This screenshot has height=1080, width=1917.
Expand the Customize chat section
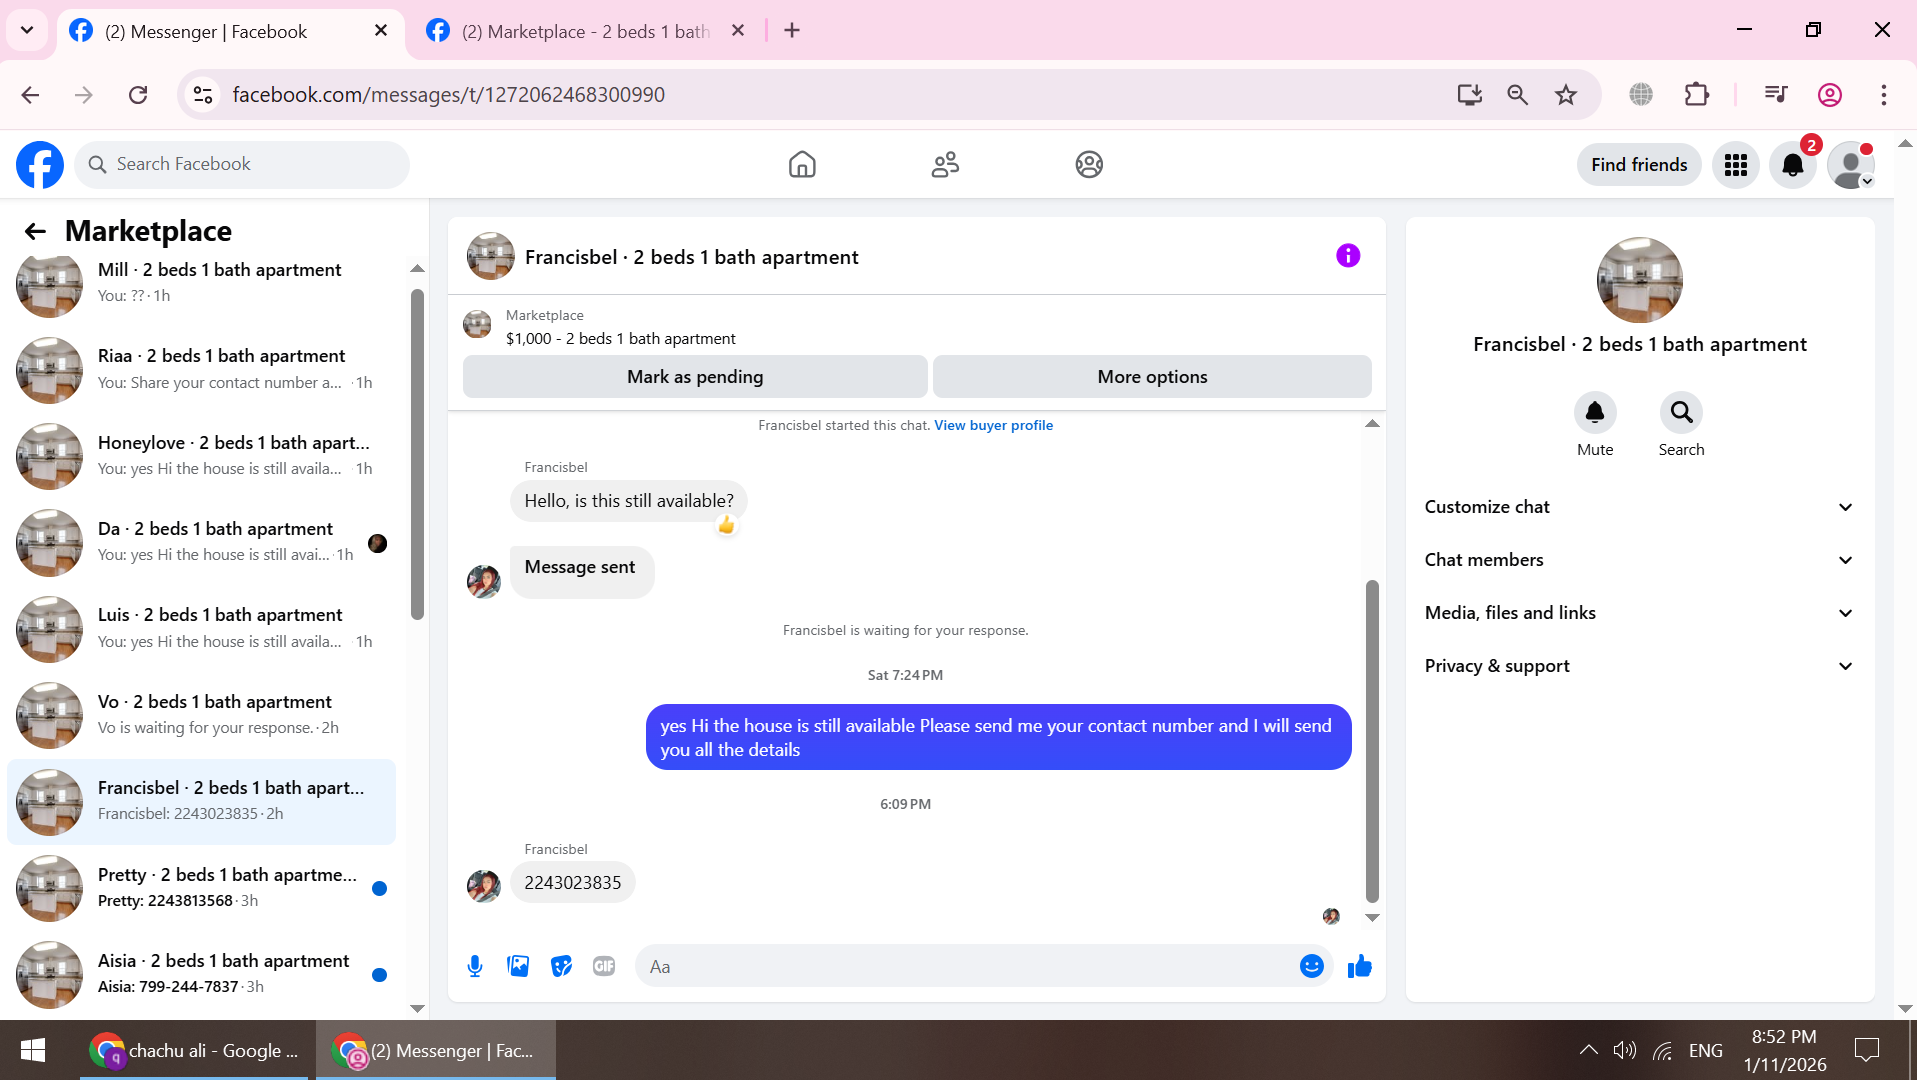coord(1640,507)
